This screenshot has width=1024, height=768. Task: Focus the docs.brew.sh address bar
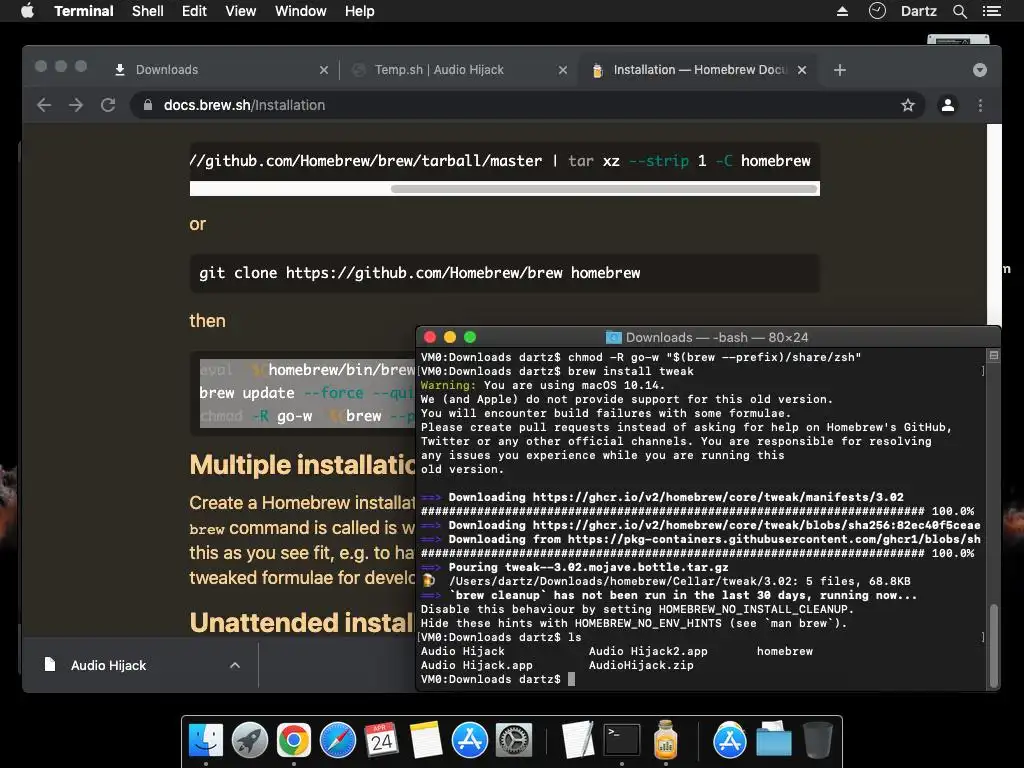click(522, 105)
